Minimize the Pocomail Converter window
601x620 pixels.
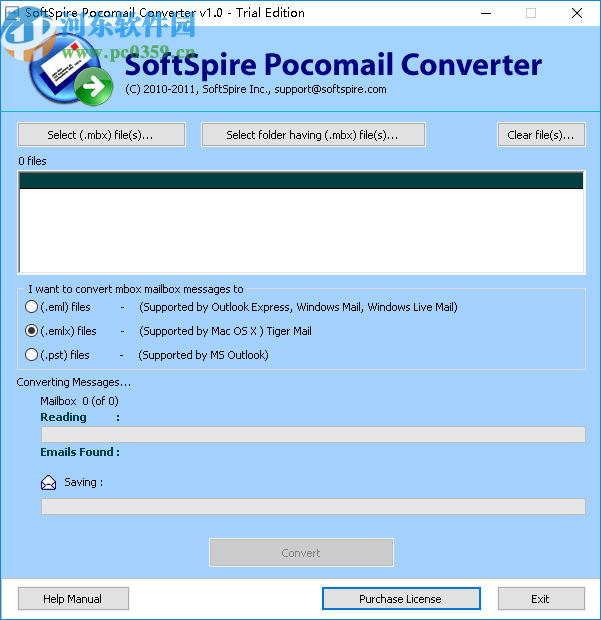pos(486,13)
